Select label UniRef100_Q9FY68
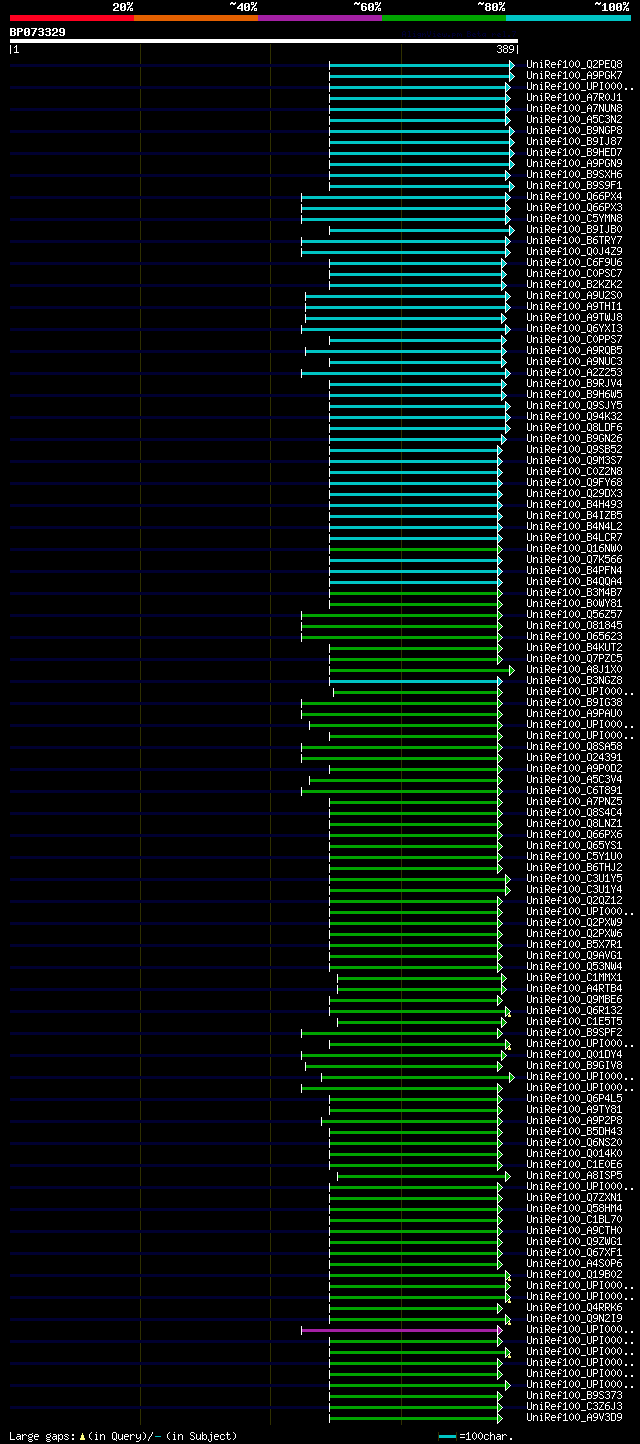Image resolution: width=640 pixels, height=1444 pixels. 574,482
